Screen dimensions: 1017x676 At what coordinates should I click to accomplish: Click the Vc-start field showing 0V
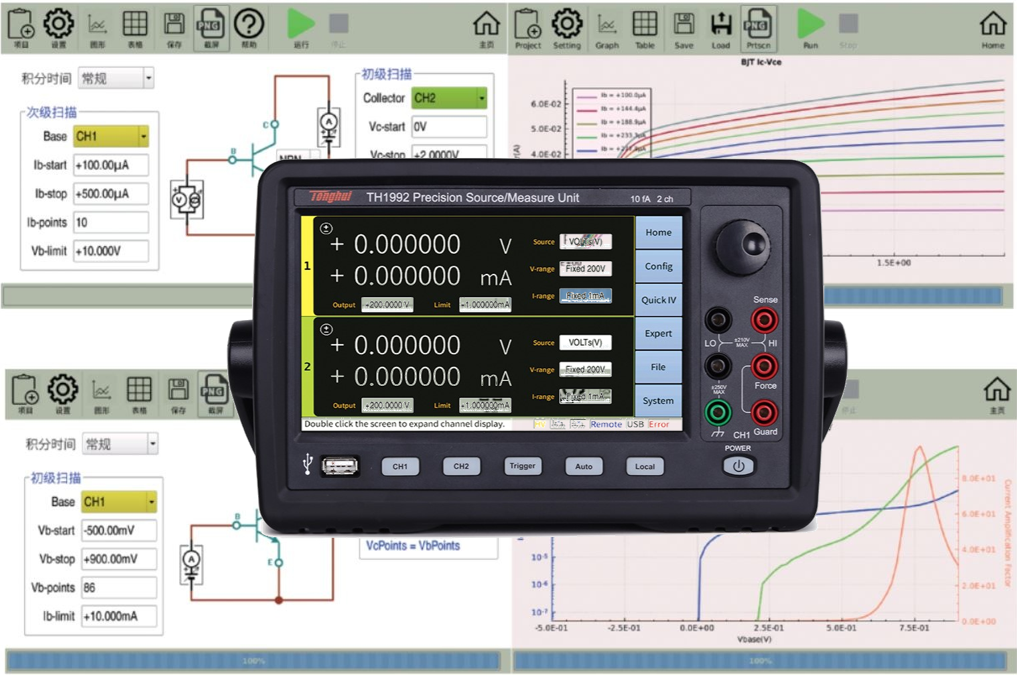[x=449, y=127]
